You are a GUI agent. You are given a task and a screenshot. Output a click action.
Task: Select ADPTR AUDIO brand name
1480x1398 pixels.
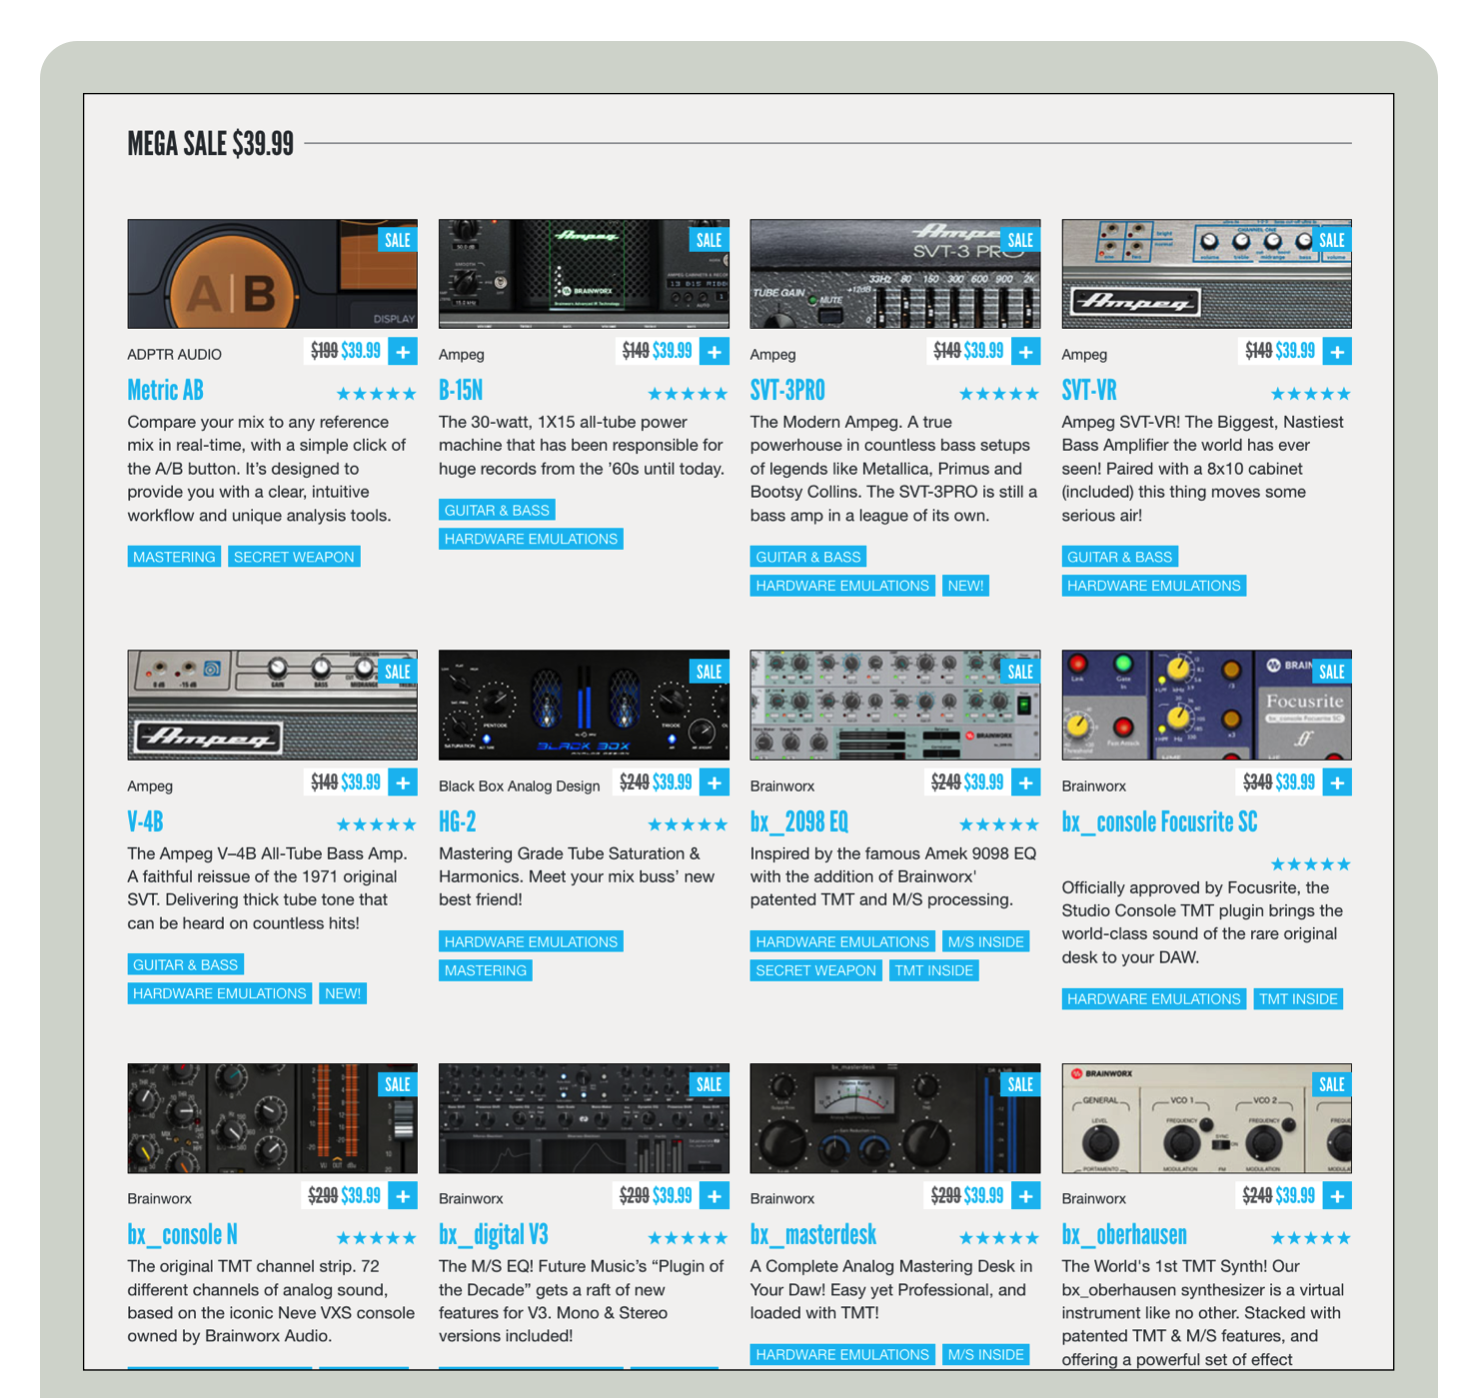point(175,355)
